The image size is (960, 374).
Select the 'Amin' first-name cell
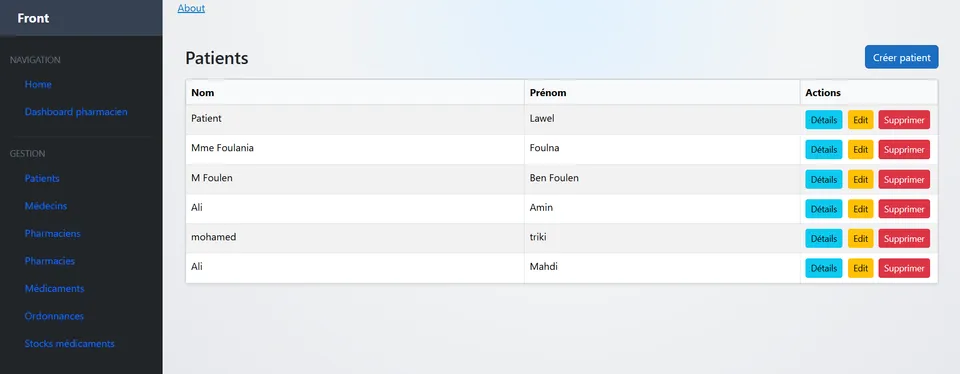[662, 209]
